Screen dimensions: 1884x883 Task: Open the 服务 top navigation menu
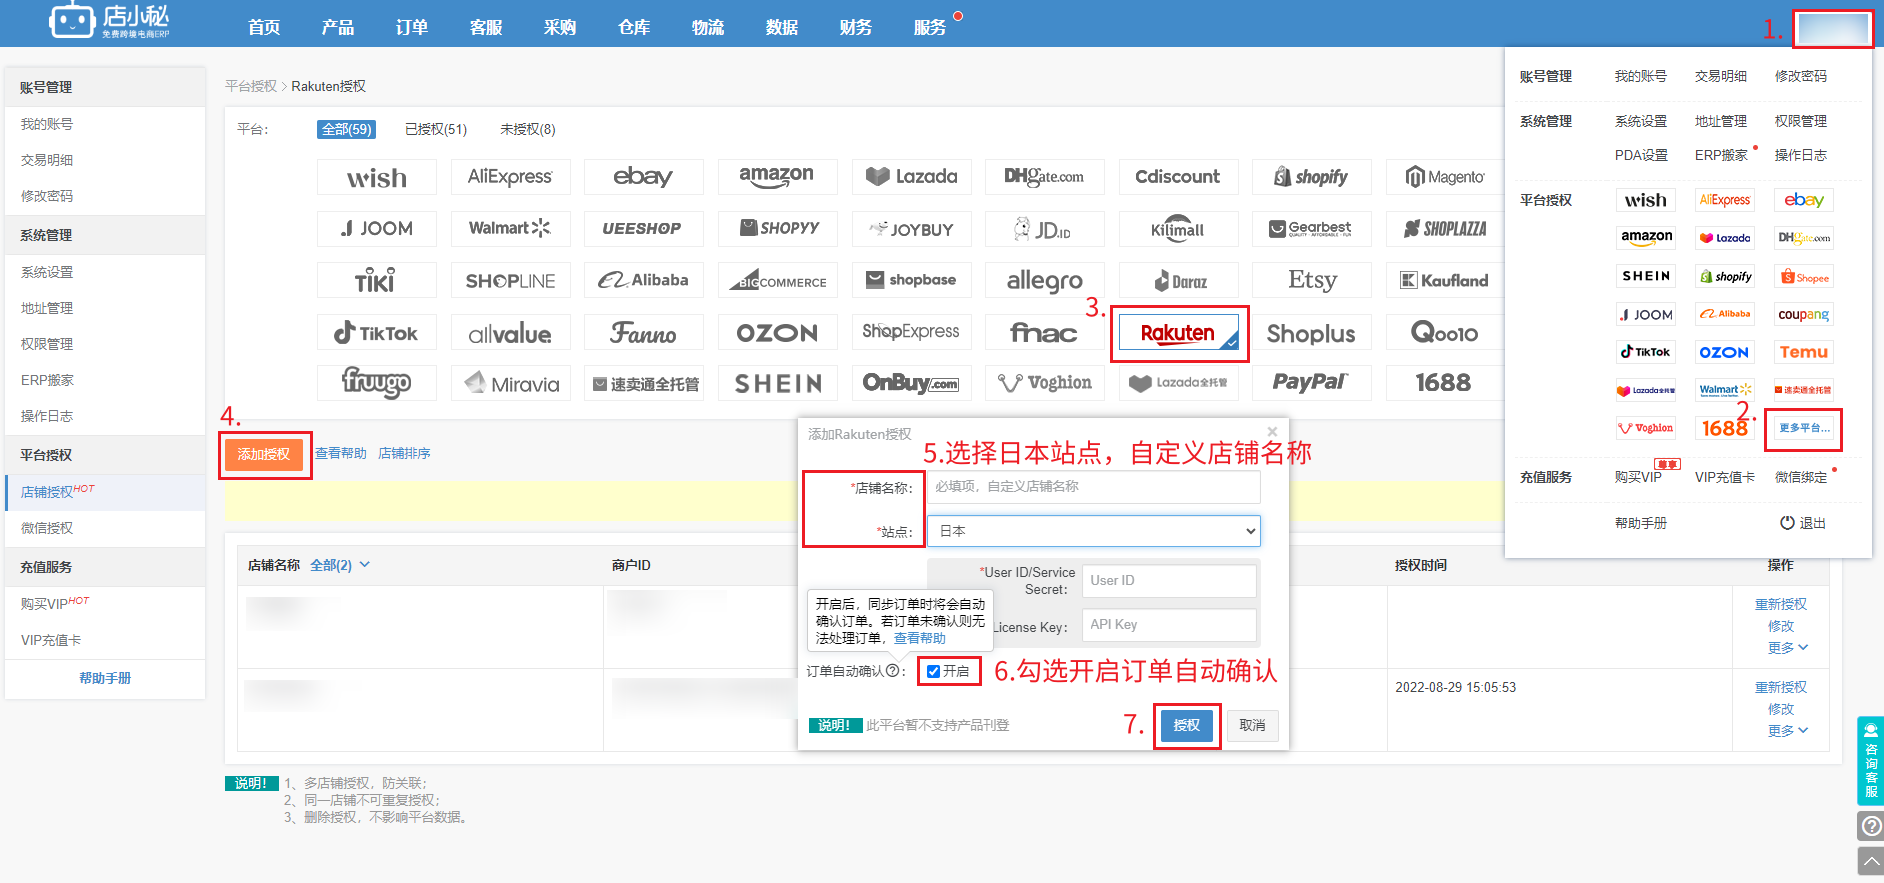click(930, 28)
